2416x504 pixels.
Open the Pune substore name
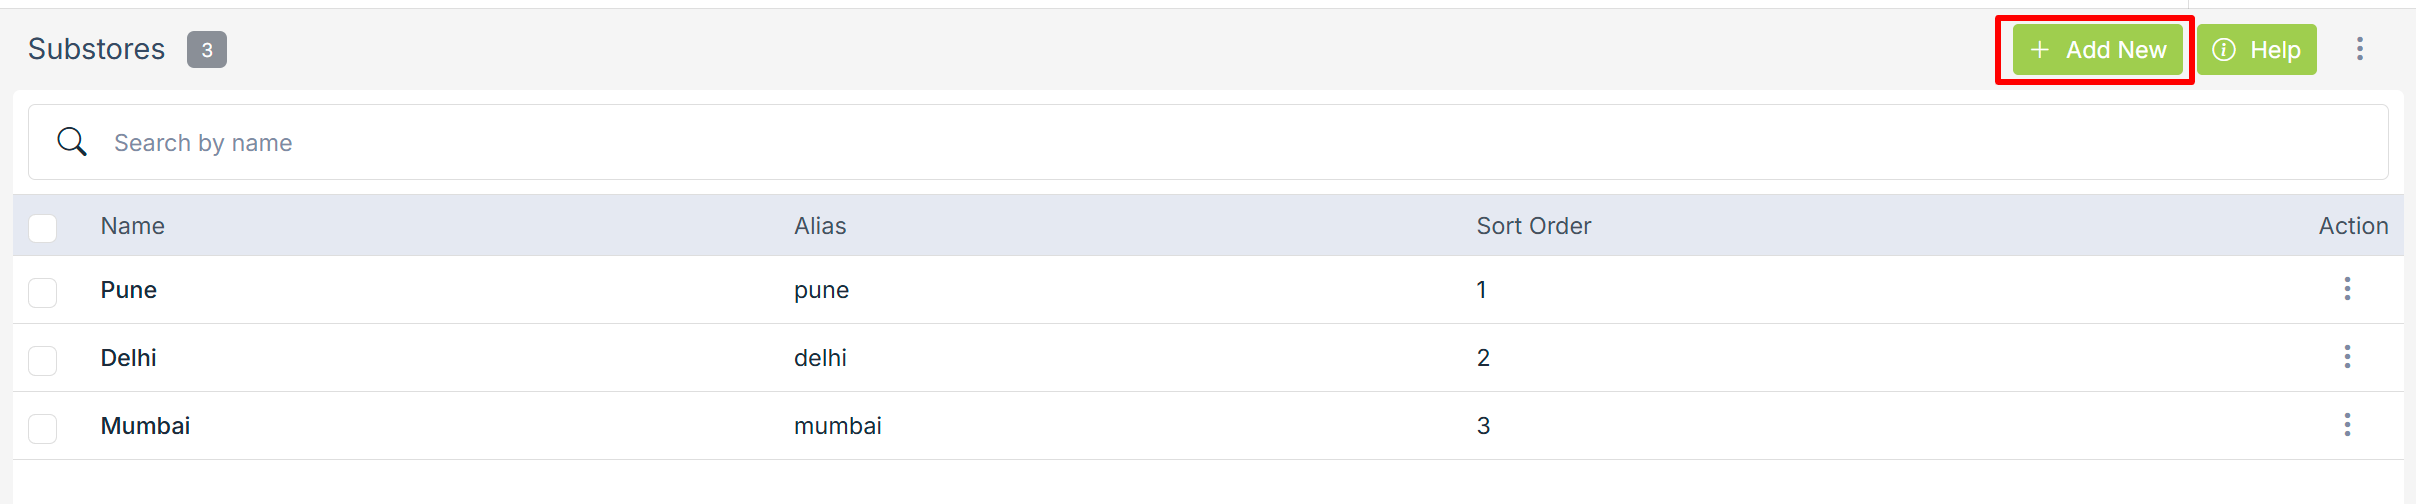click(x=129, y=290)
